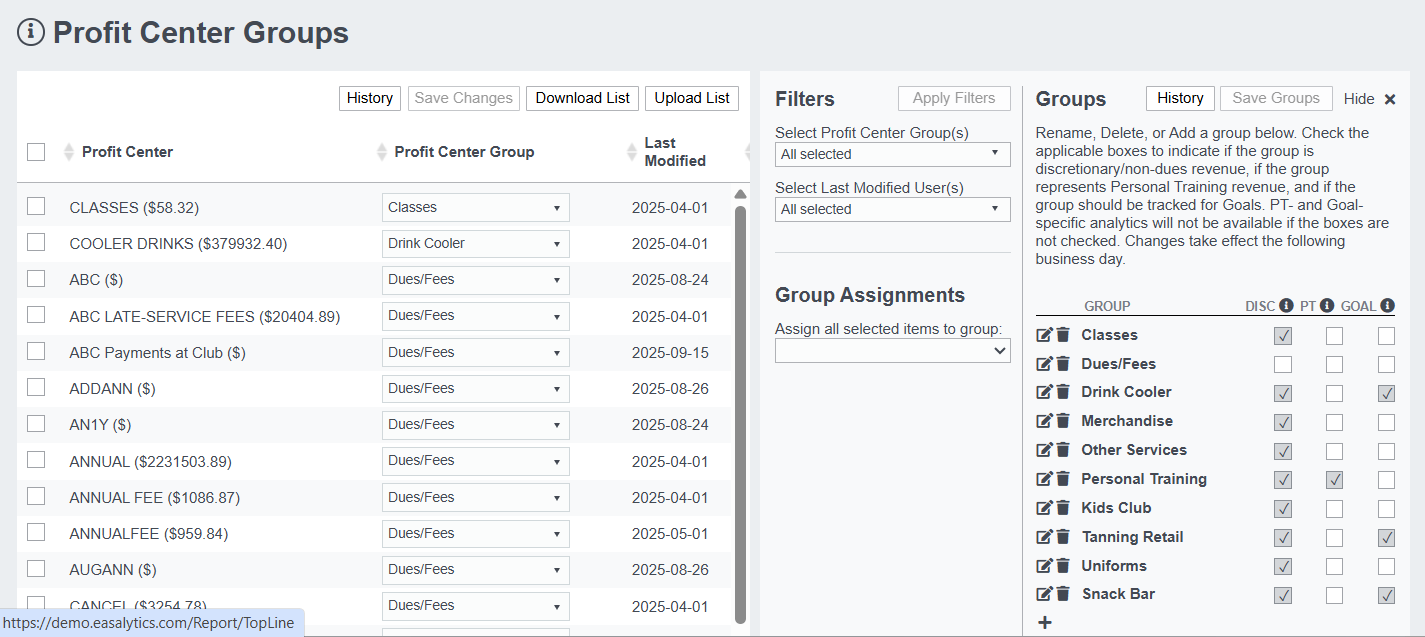The image size is (1425, 637).
Task: Open the DISC column info tooltip icon
Action: pyautogui.click(x=1286, y=306)
